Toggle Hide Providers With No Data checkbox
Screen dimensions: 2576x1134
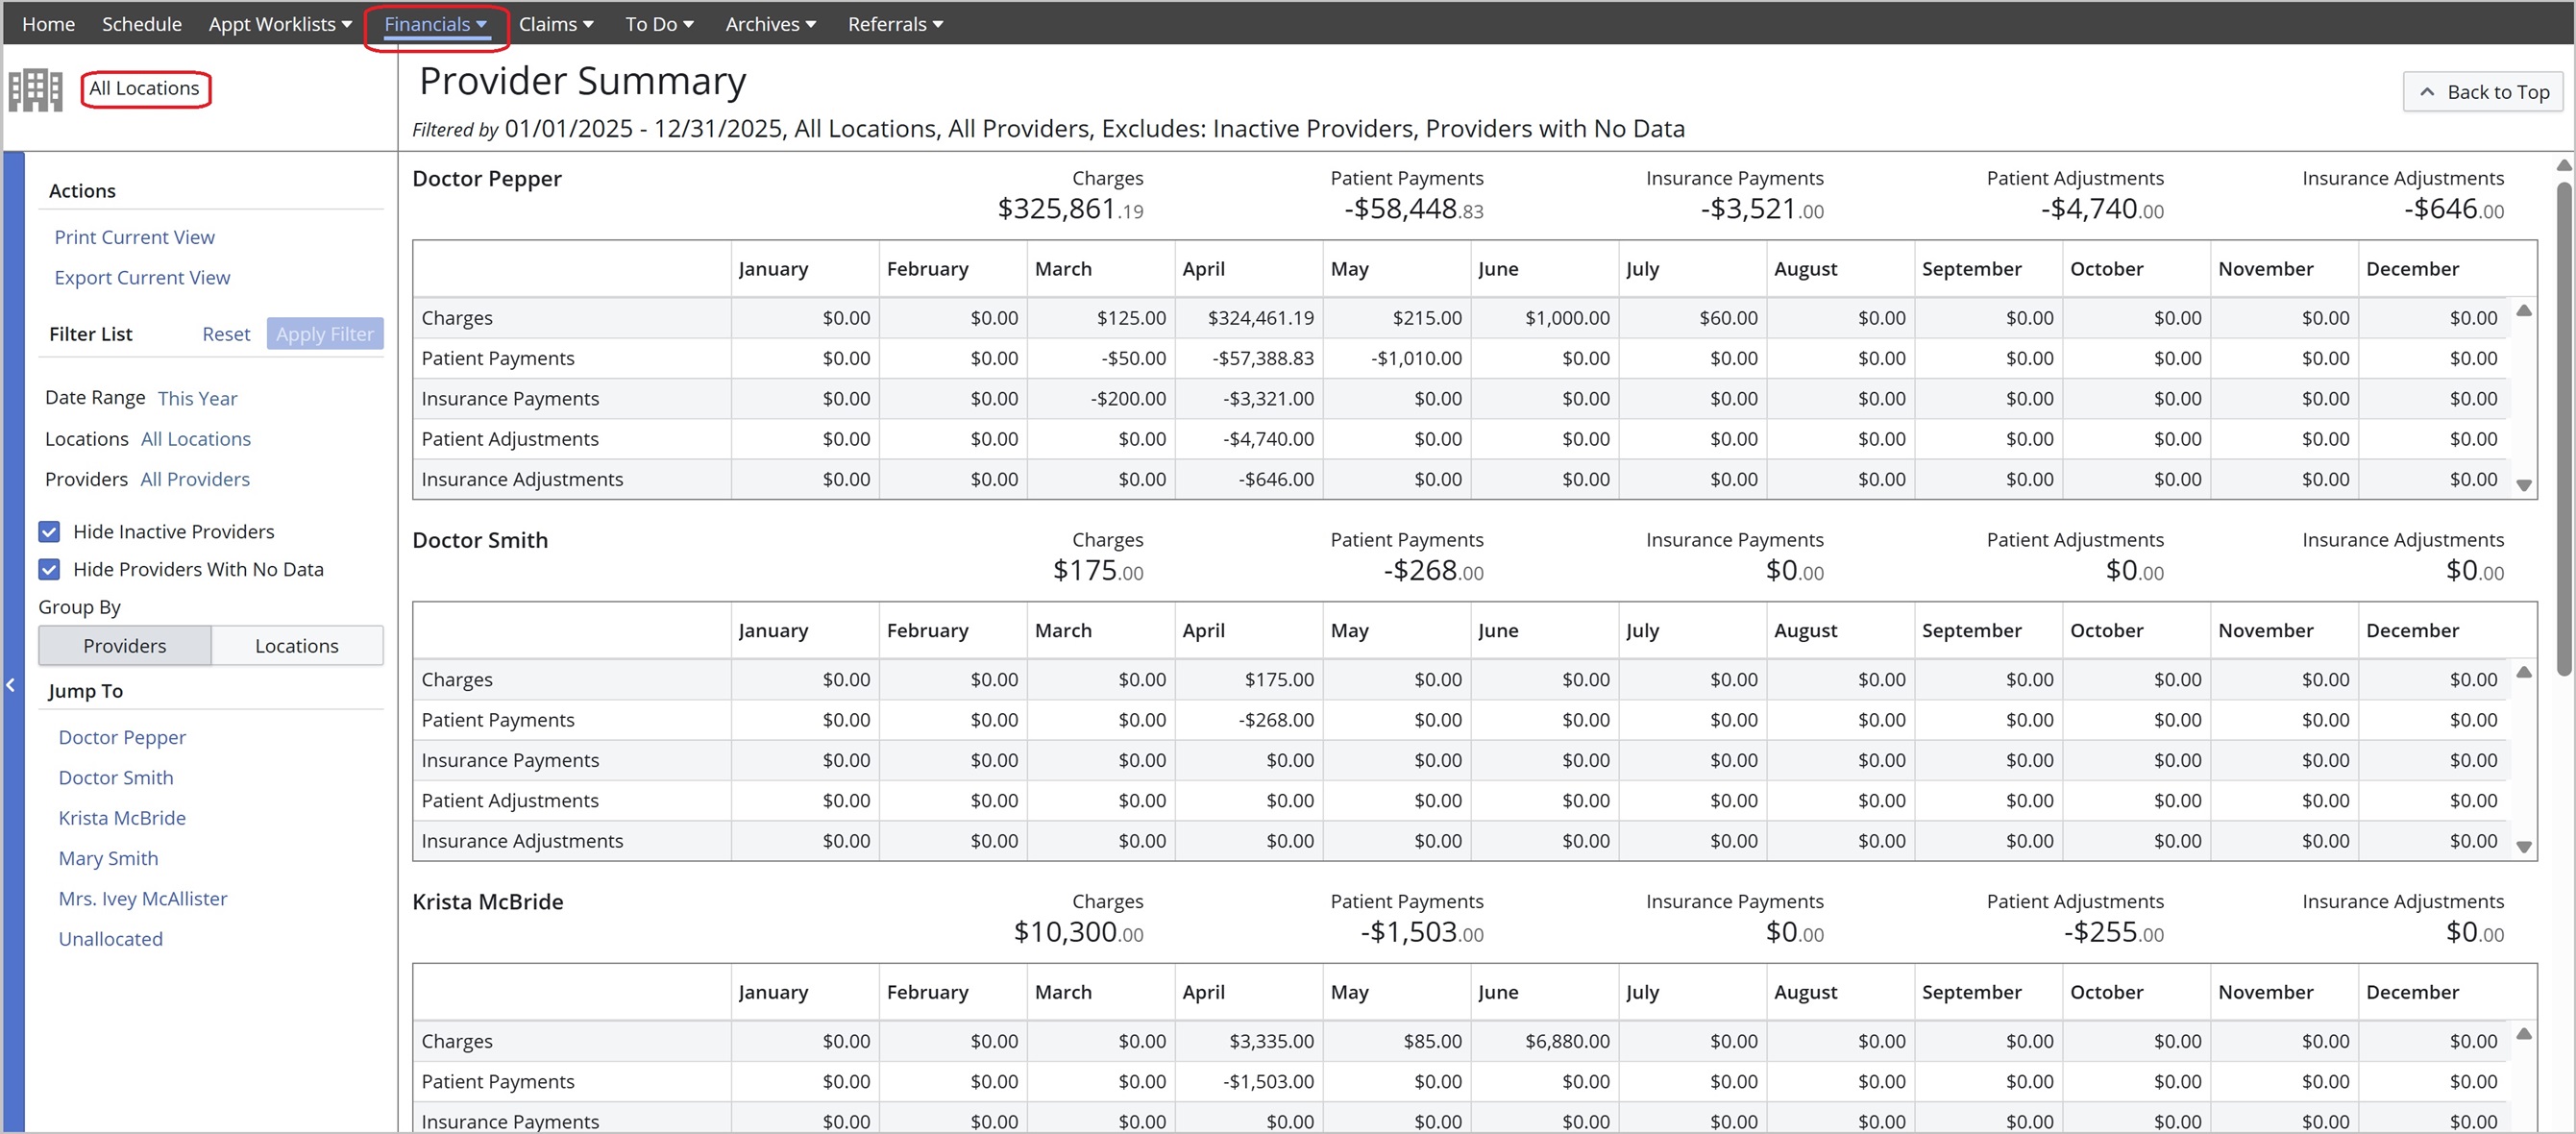49,570
